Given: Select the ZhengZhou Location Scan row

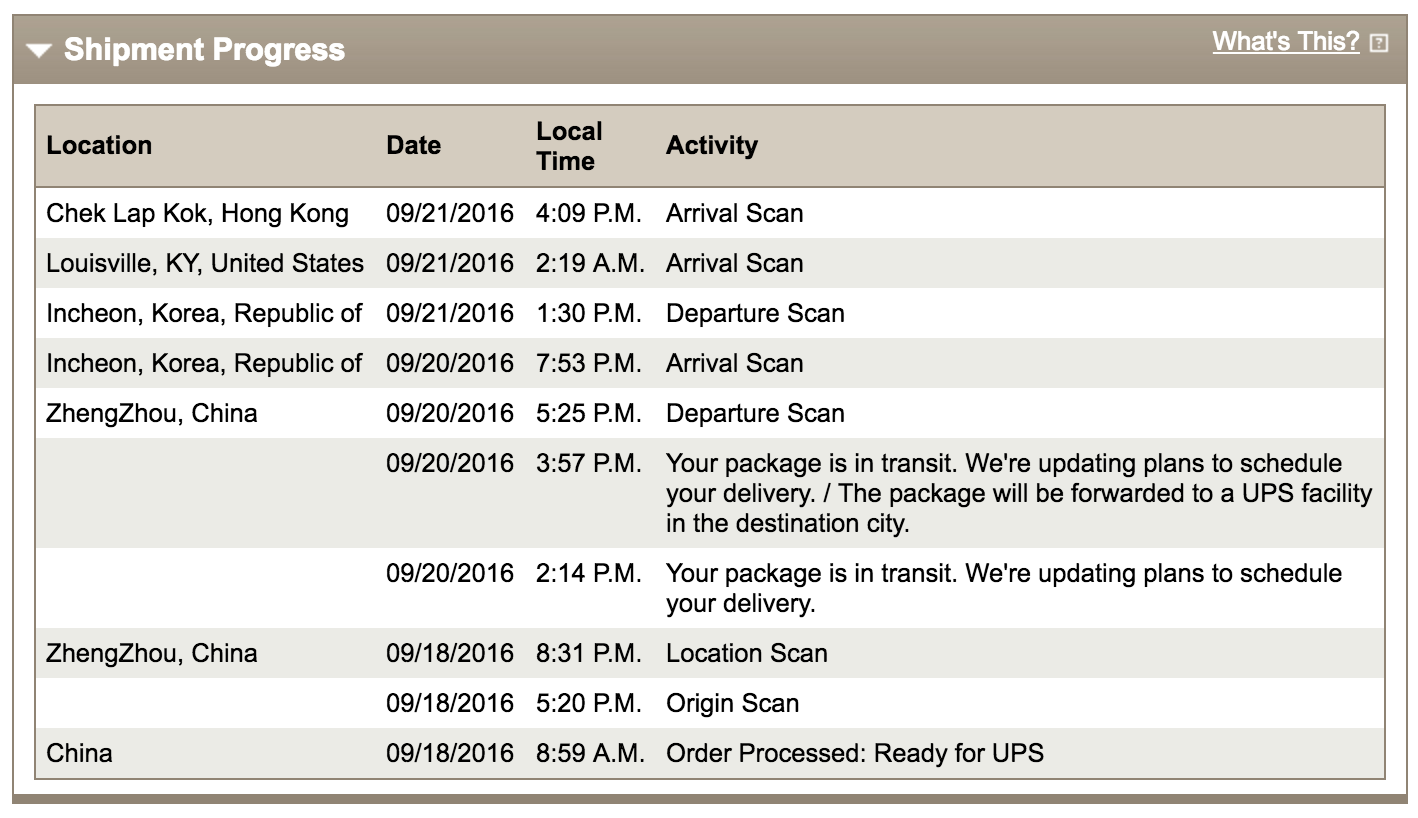Looking at the screenshot, I should coord(710,653).
